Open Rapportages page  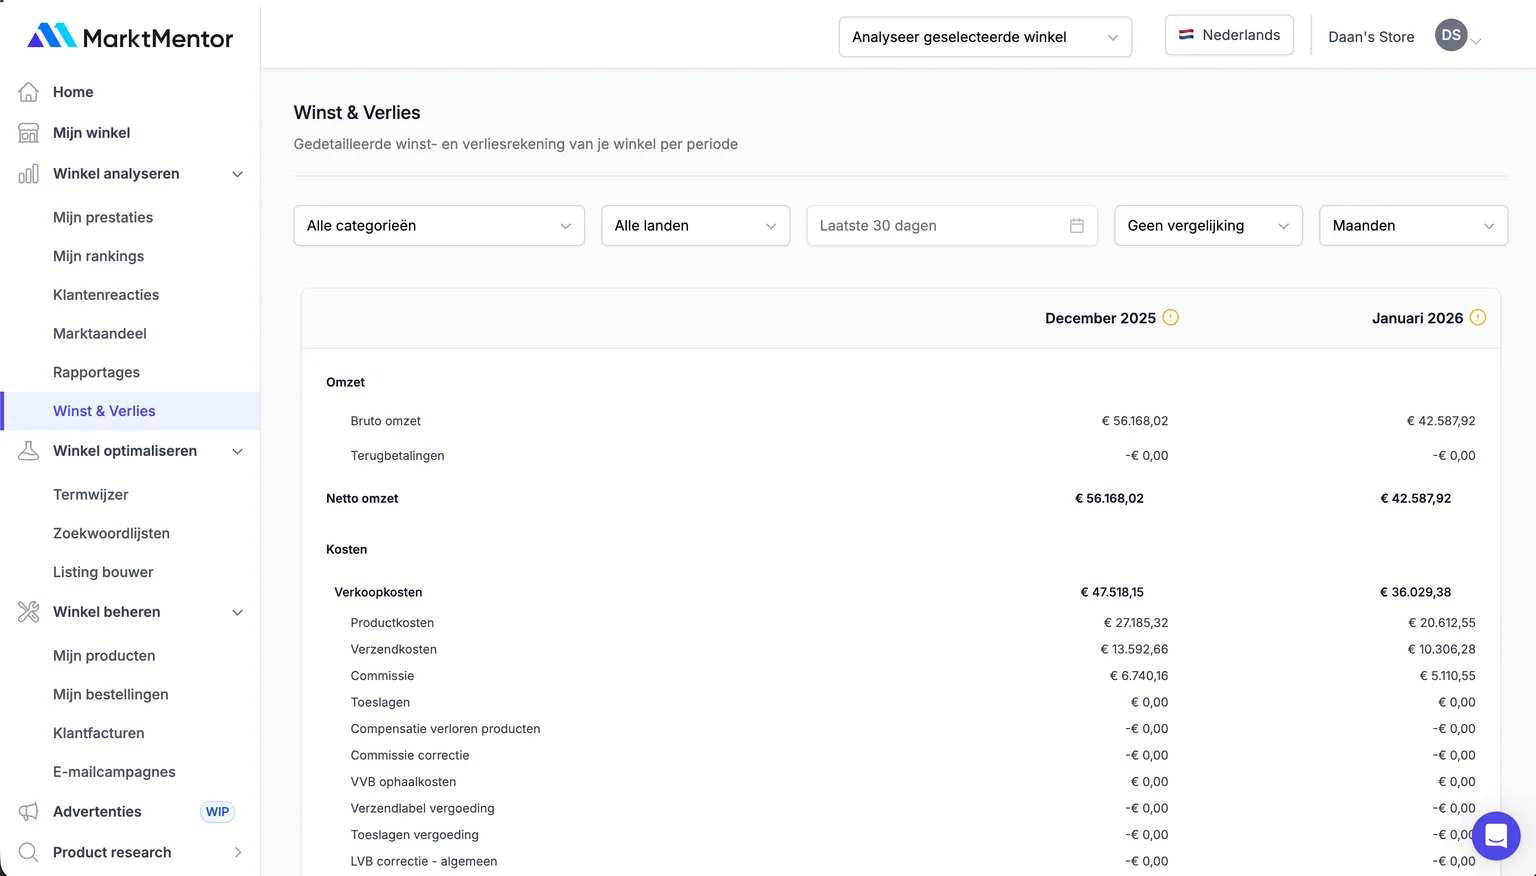pos(96,372)
